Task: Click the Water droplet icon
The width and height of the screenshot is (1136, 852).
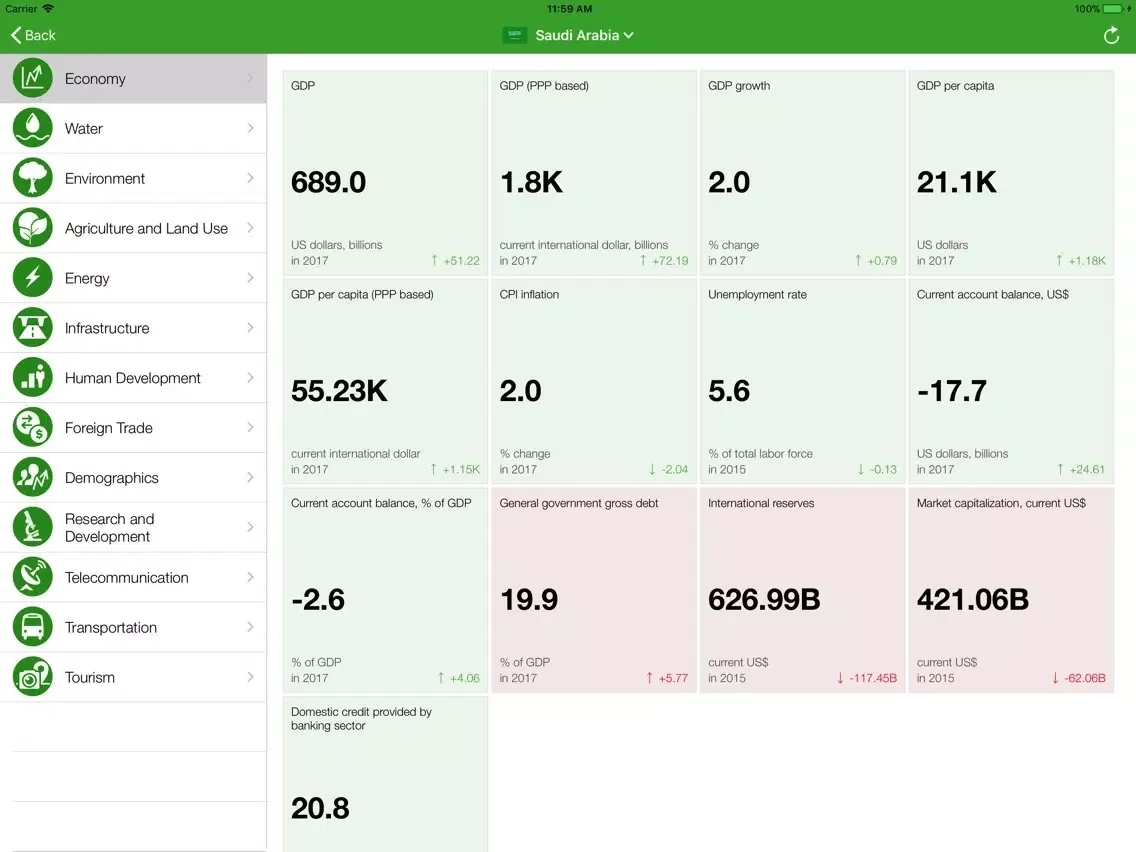Action: click(x=33, y=128)
